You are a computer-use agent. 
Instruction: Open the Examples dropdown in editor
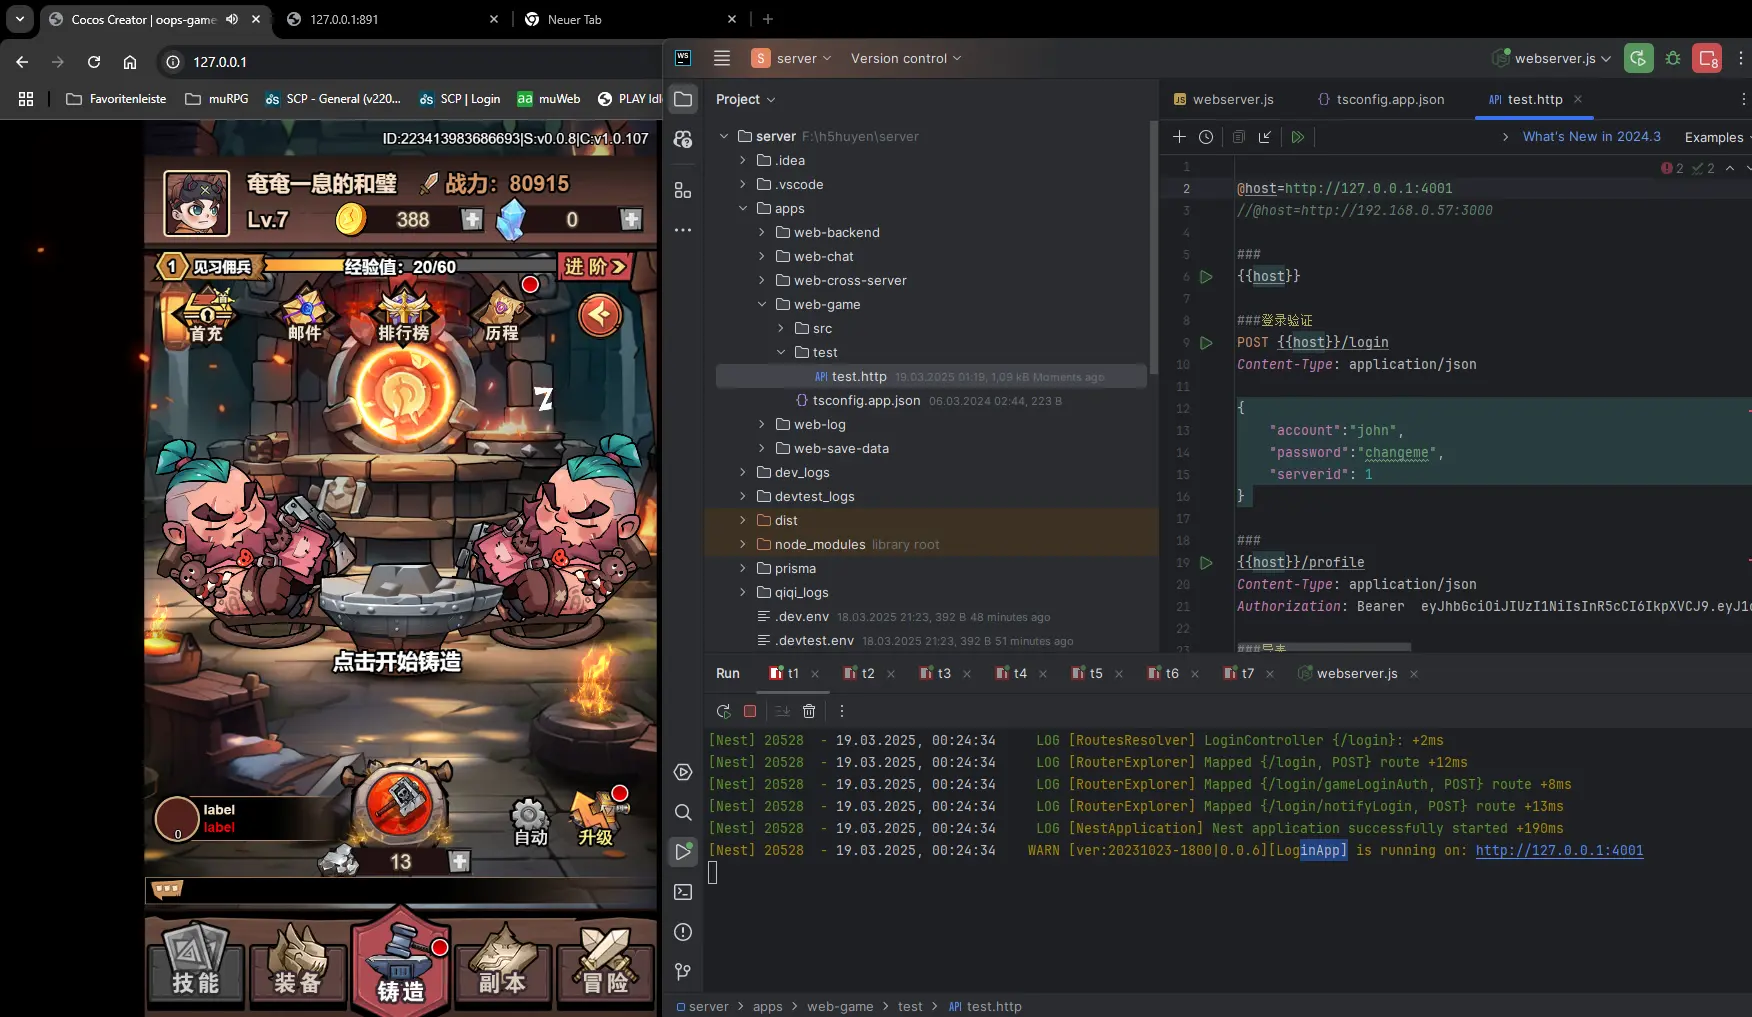(1718, 137)
